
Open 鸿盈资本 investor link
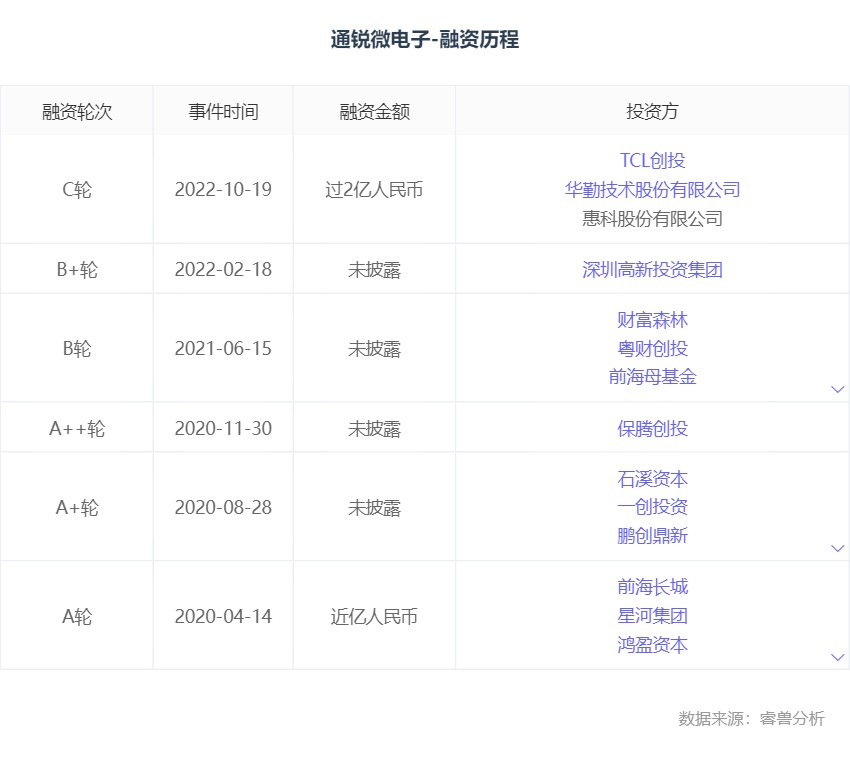pos(652,645)
